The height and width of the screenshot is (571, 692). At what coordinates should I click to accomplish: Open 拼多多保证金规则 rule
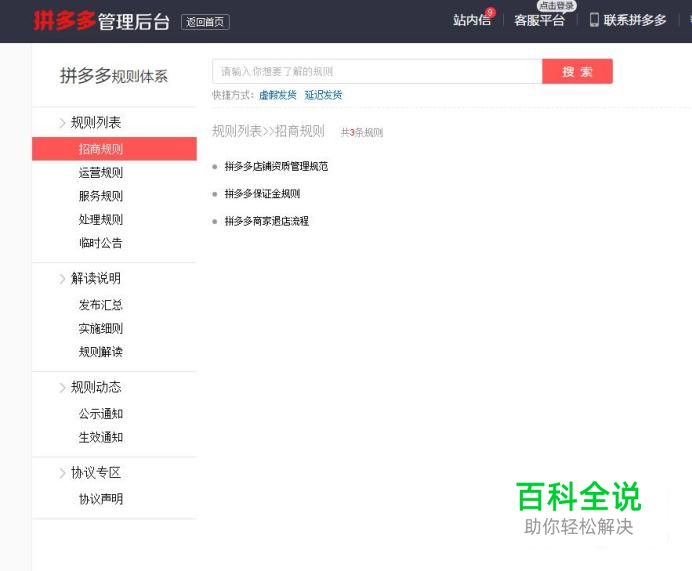tap(262, 194)
